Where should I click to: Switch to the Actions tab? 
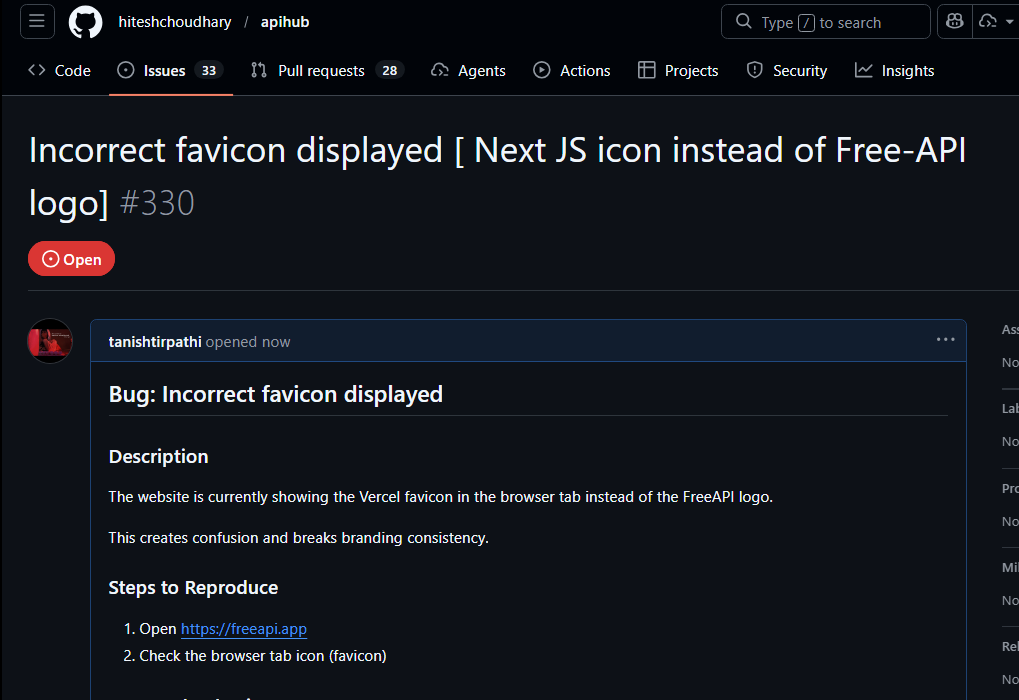point(572,71)
